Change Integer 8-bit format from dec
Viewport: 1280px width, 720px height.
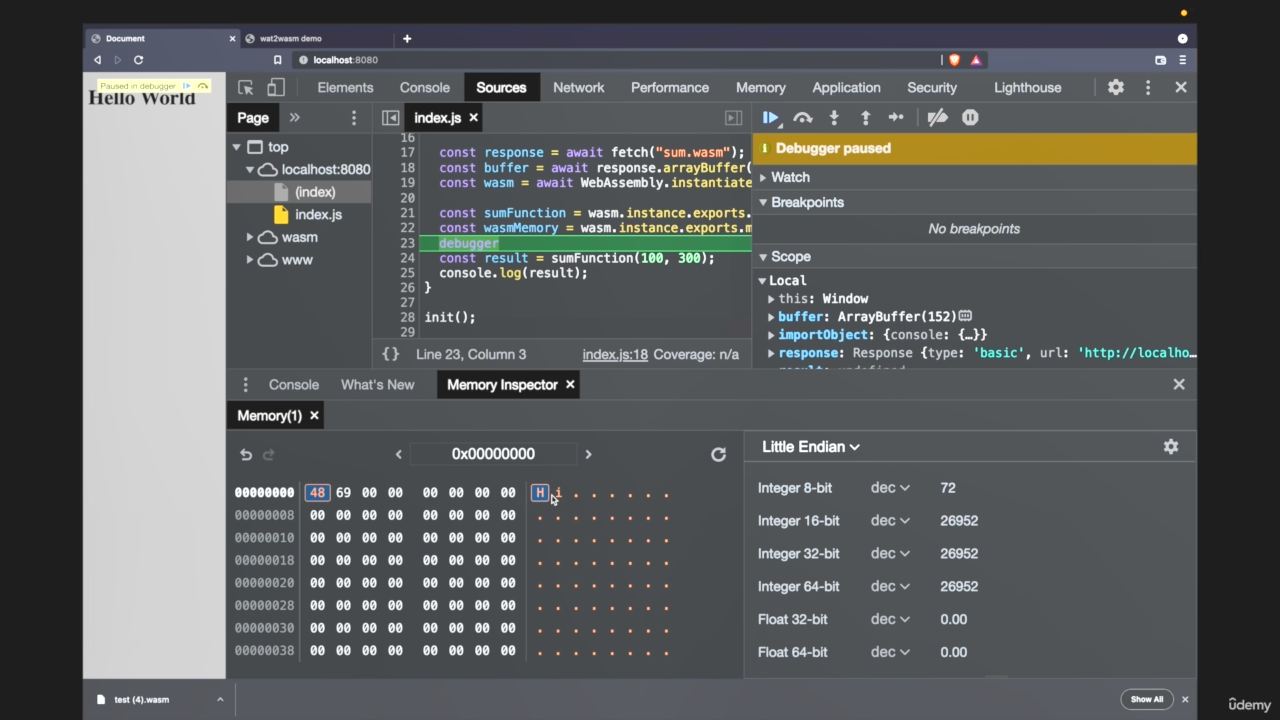pyautogui.click(x=889, y=488)
